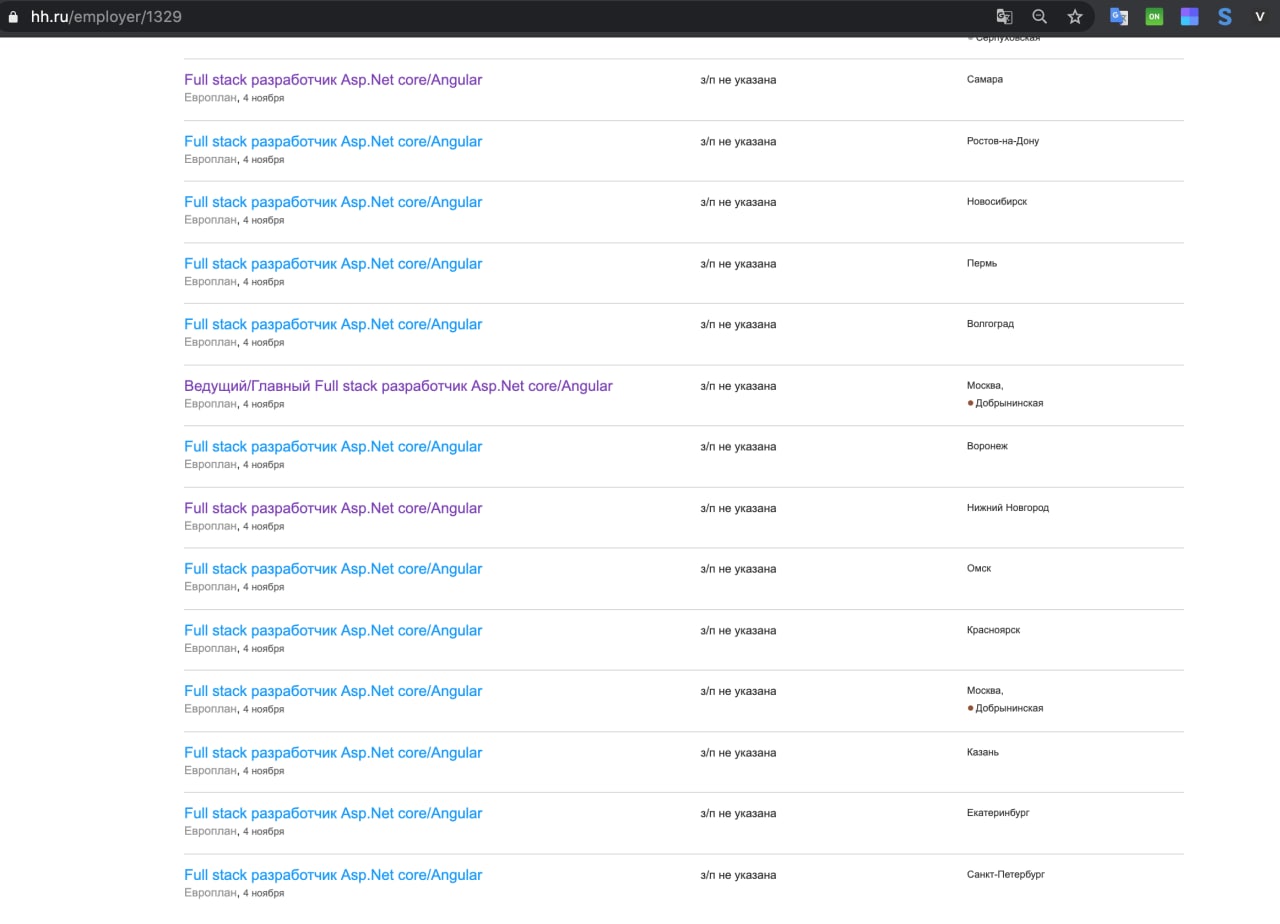Click з/п не указана in Самара row
Screen dimensions: 1280x924
738,80
